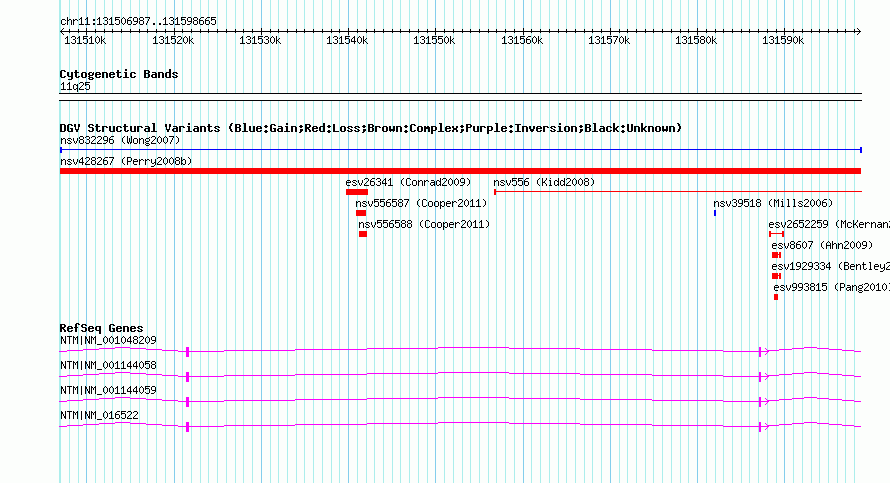Click the 131550k ruler position
Image resolution: width=890 pixels, height=483 pixels.
coord(434,40)
